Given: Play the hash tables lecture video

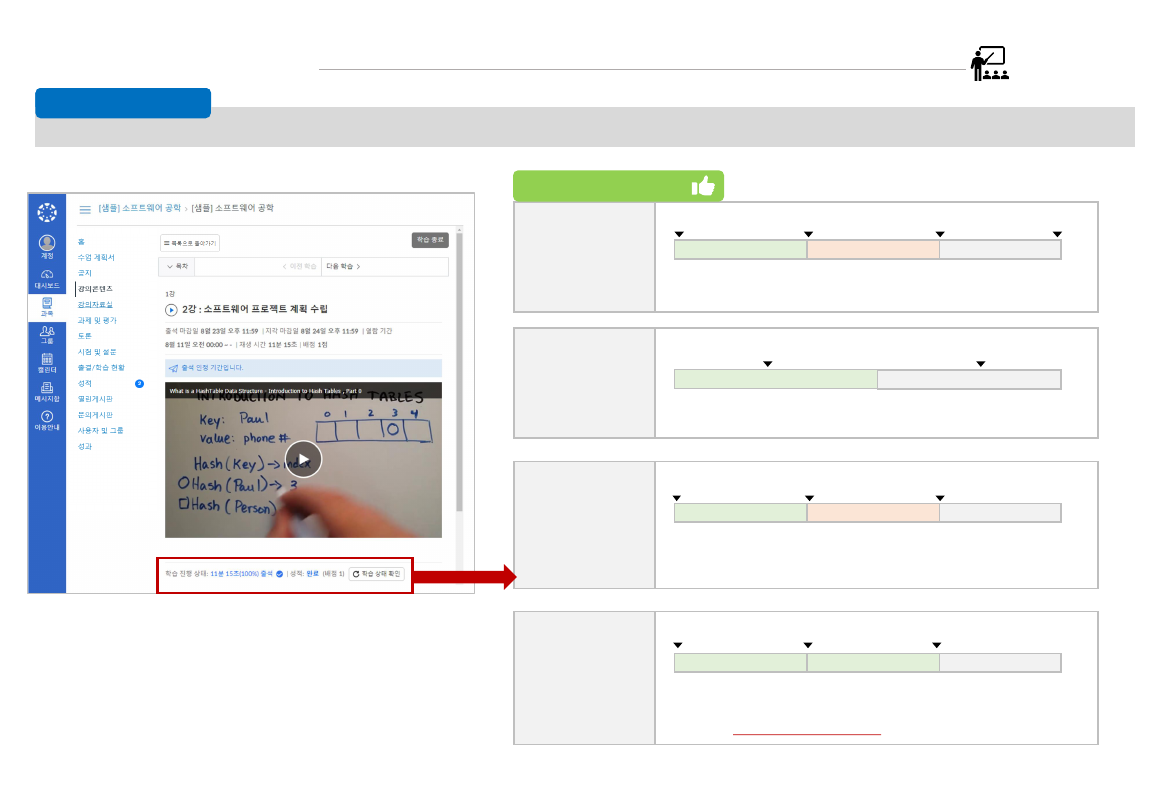Looking at the screenshot, I should pos(303,459).
